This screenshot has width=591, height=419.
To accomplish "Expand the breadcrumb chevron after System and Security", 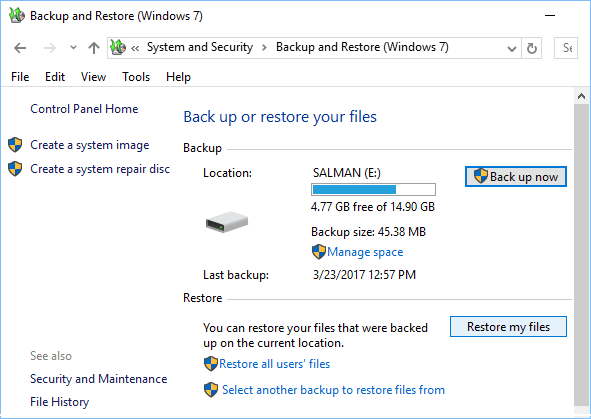I will [x=265, y=47].
